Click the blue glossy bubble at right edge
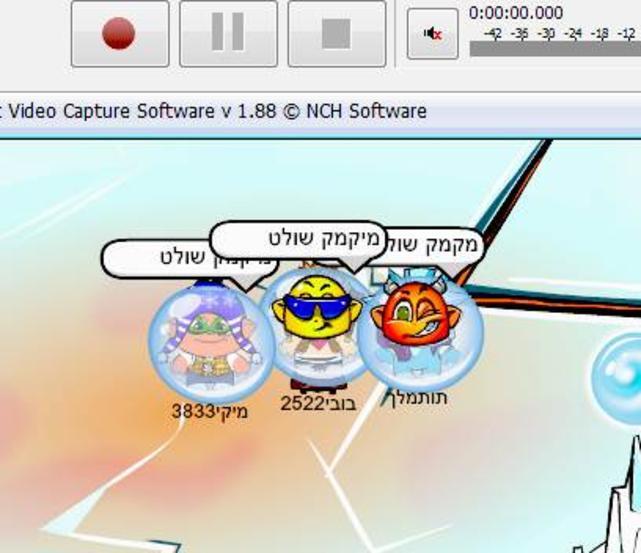This screenshot has width=641, height=553. coord(617,378)
